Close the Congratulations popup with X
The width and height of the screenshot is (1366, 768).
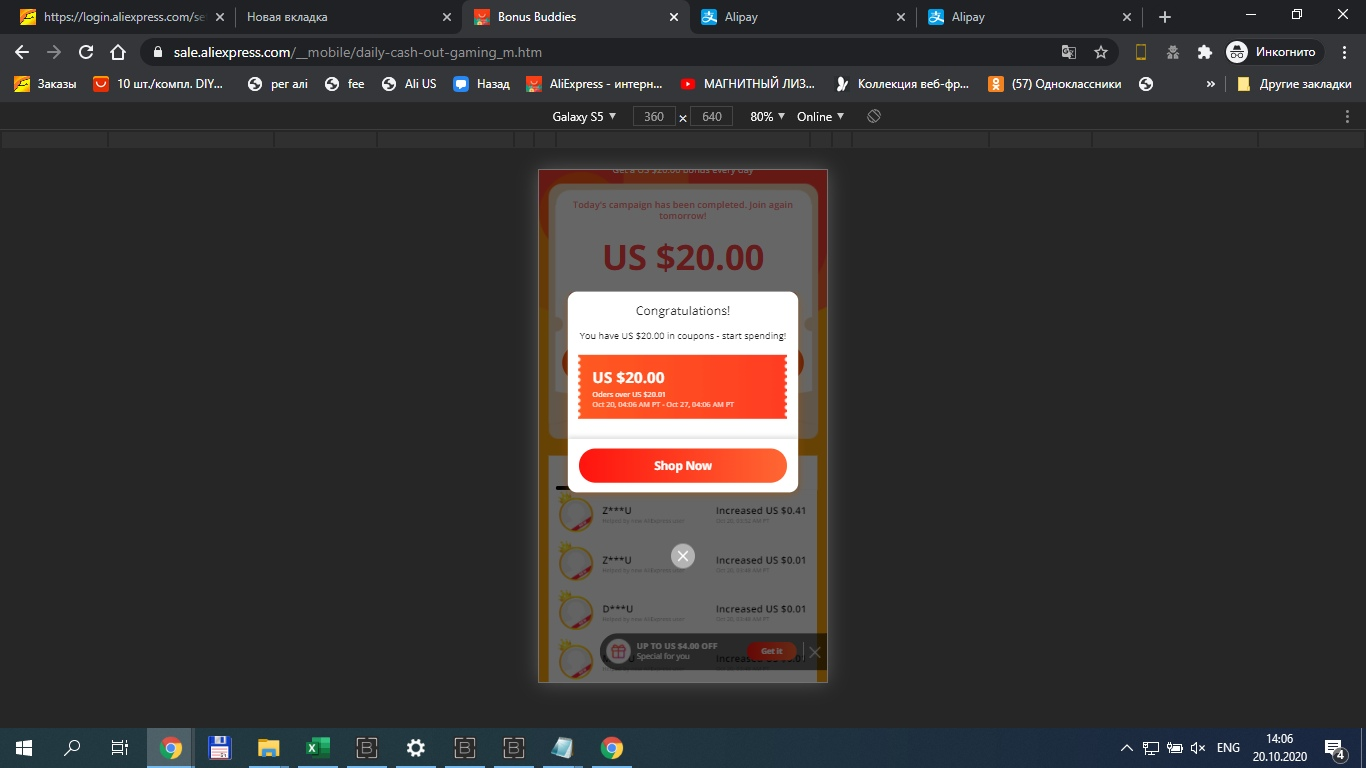pyautogui.click(x=683, y=556)
